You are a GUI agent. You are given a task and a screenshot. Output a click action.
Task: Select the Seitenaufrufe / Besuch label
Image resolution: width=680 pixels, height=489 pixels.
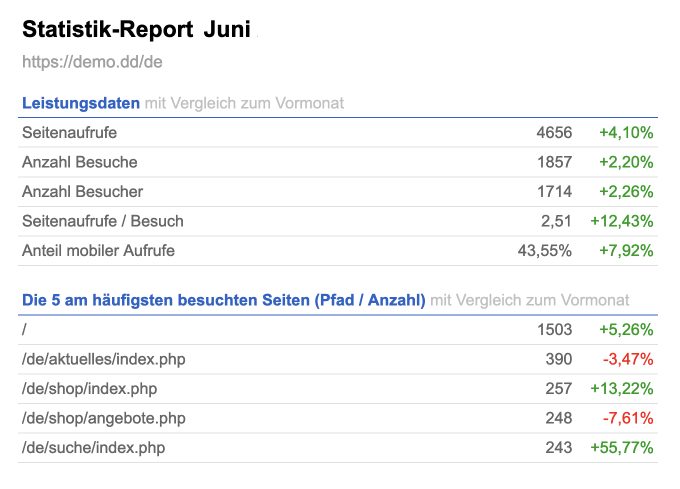point(102,221)
